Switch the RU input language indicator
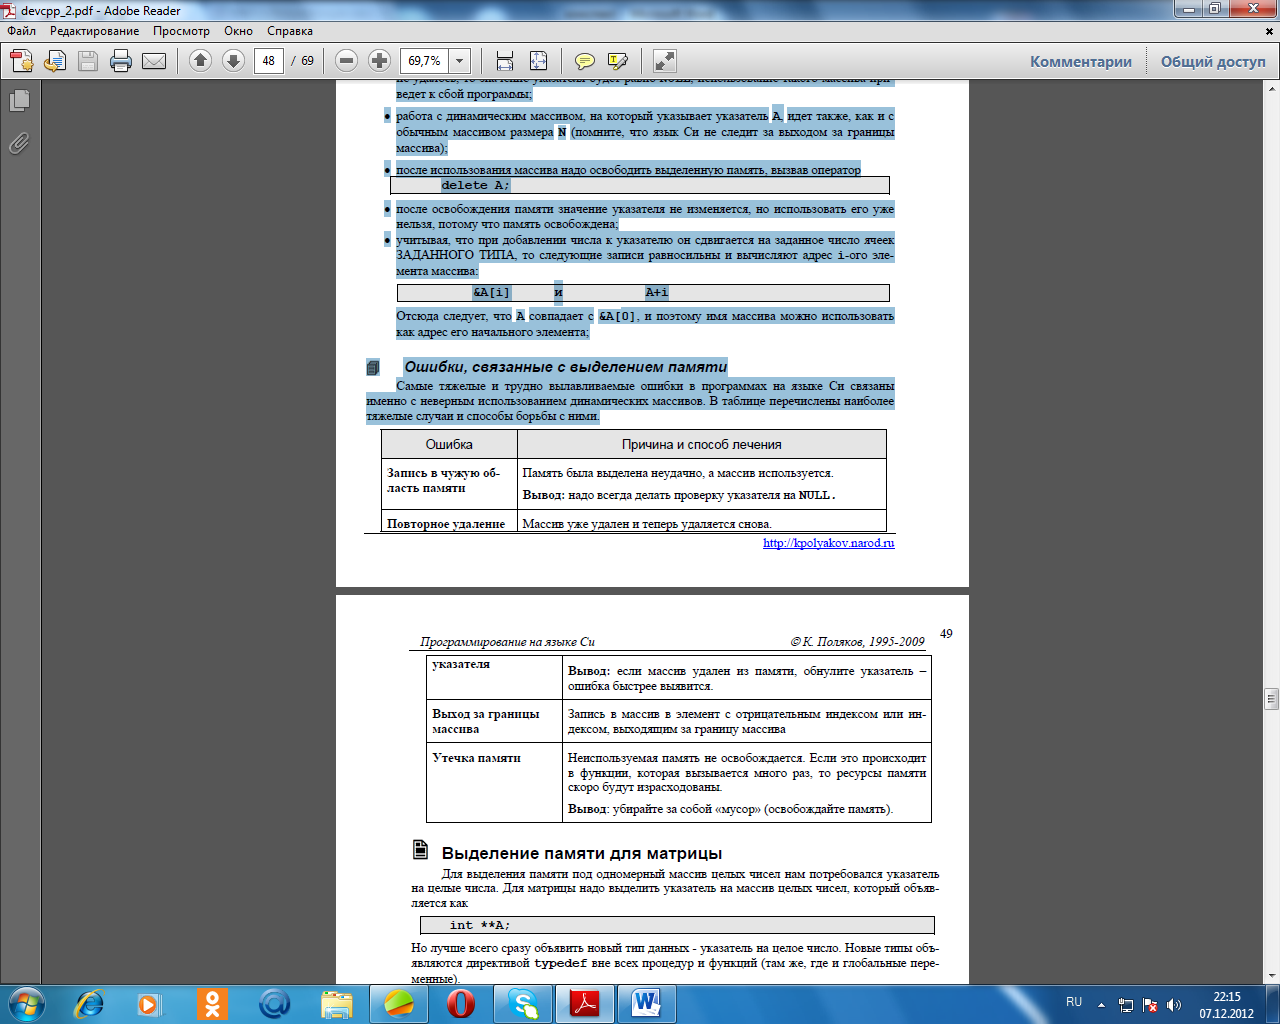 click(x=1074, y=1001)
